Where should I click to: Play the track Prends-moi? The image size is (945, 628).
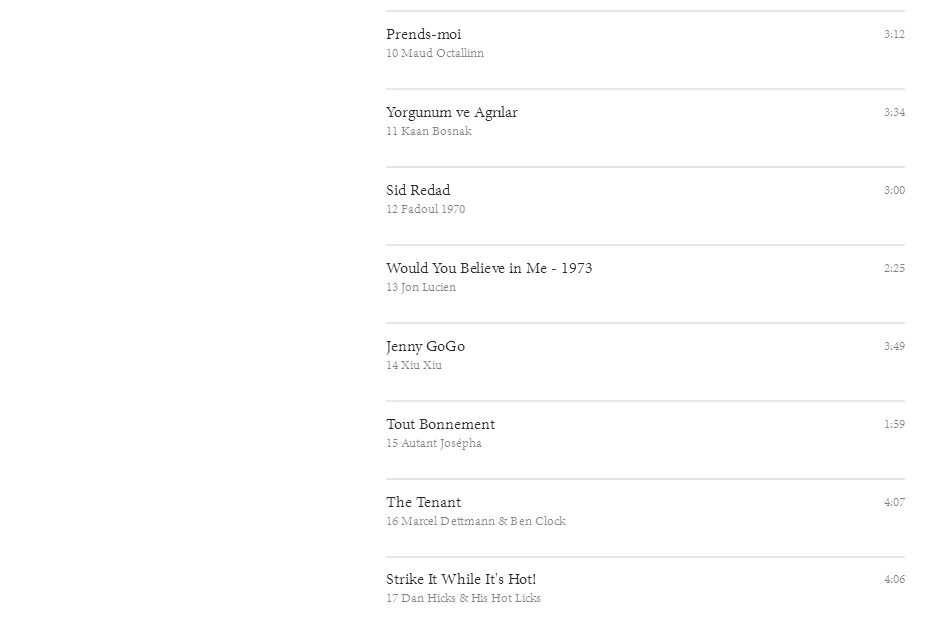click(424, 34)
